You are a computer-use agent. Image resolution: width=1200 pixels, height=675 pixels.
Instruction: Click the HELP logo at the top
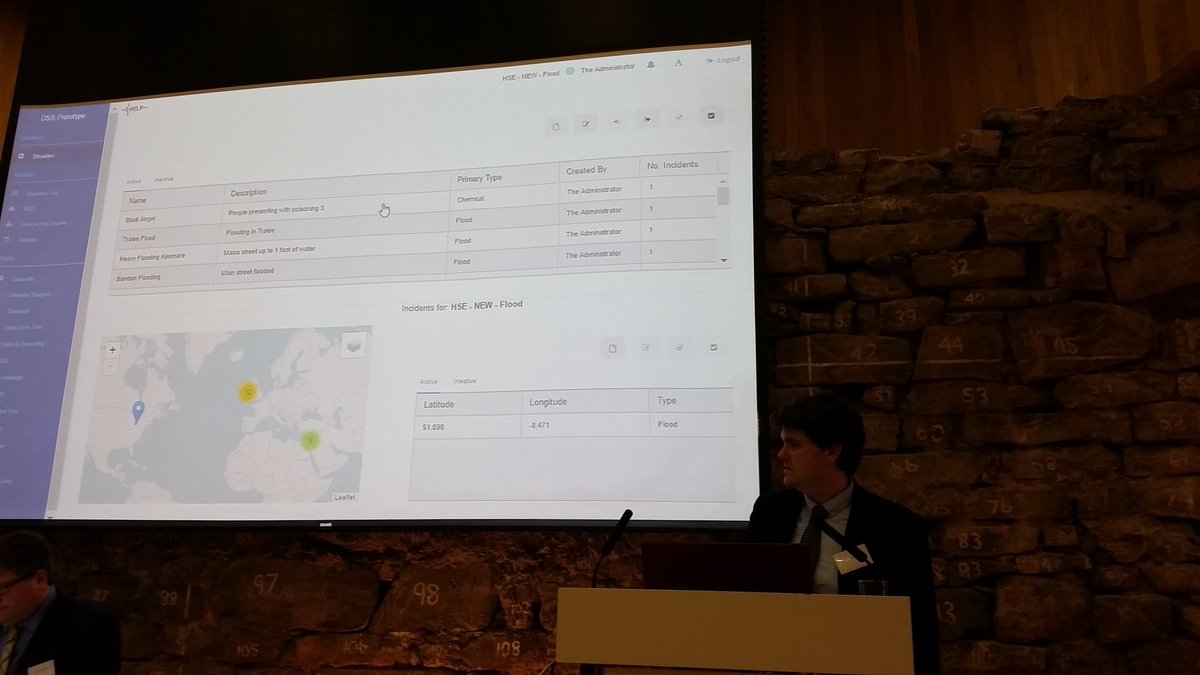[133, 108]
